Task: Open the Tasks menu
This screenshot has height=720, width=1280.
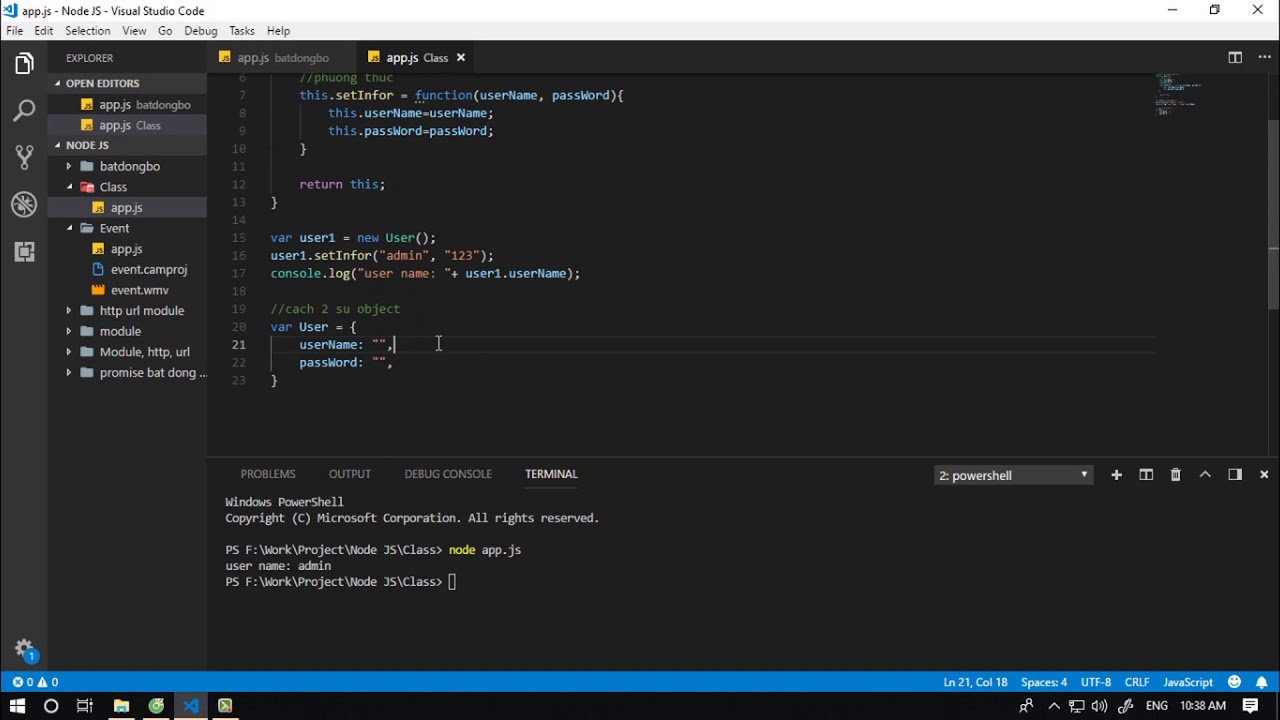Action: [242, 31]
